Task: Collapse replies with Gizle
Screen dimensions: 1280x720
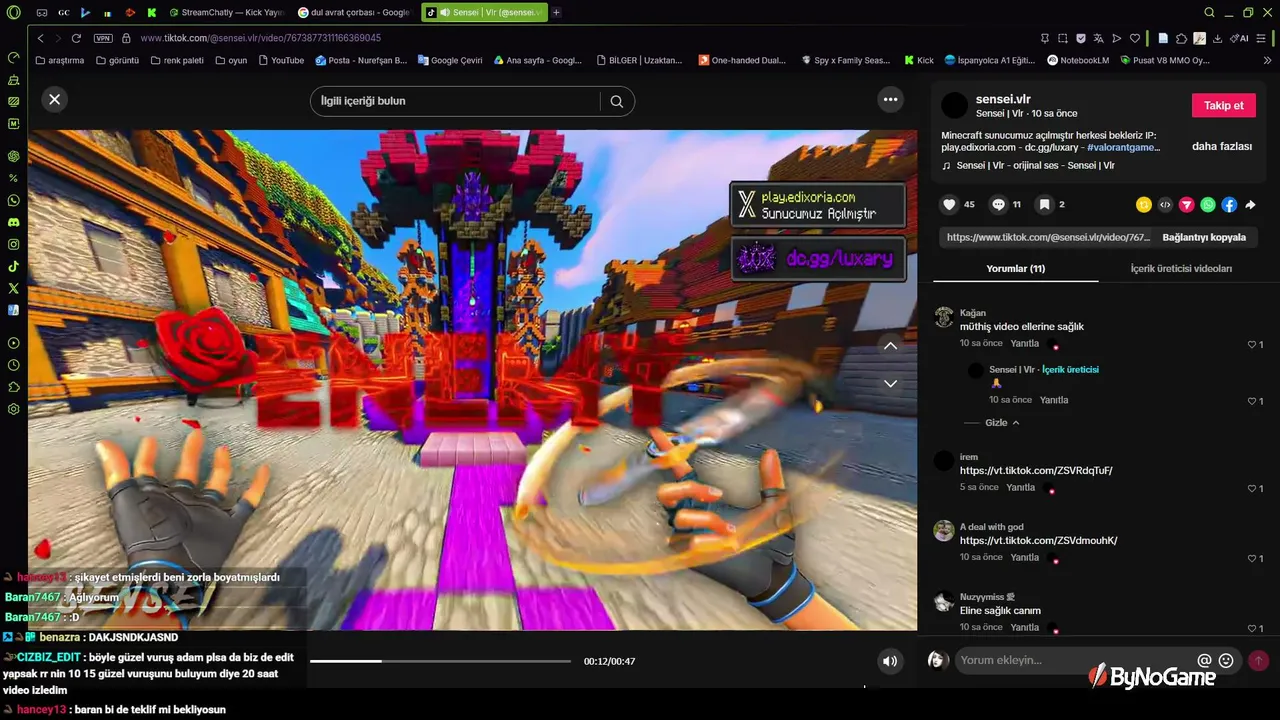Action: pyautogui.click(x=1002, y=423)
